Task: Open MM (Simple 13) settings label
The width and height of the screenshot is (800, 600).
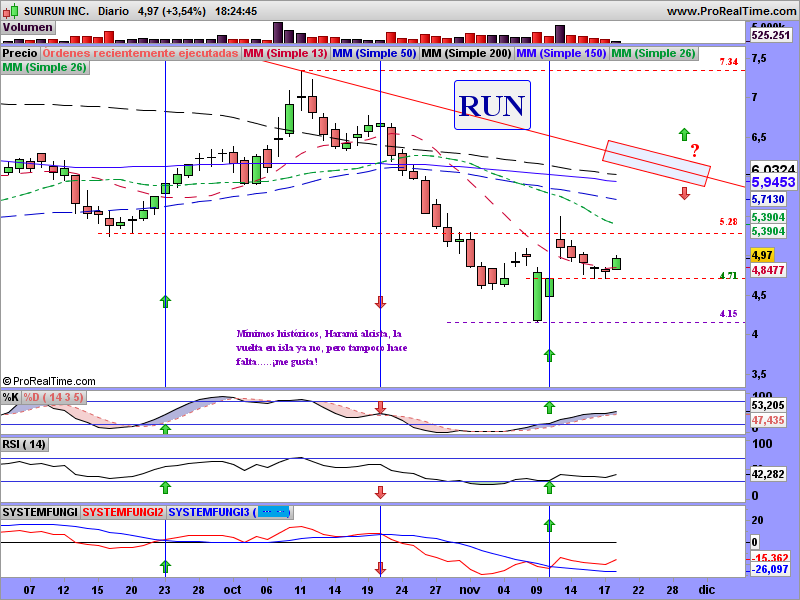Action: pyautogui.click(x=285, y=53)
